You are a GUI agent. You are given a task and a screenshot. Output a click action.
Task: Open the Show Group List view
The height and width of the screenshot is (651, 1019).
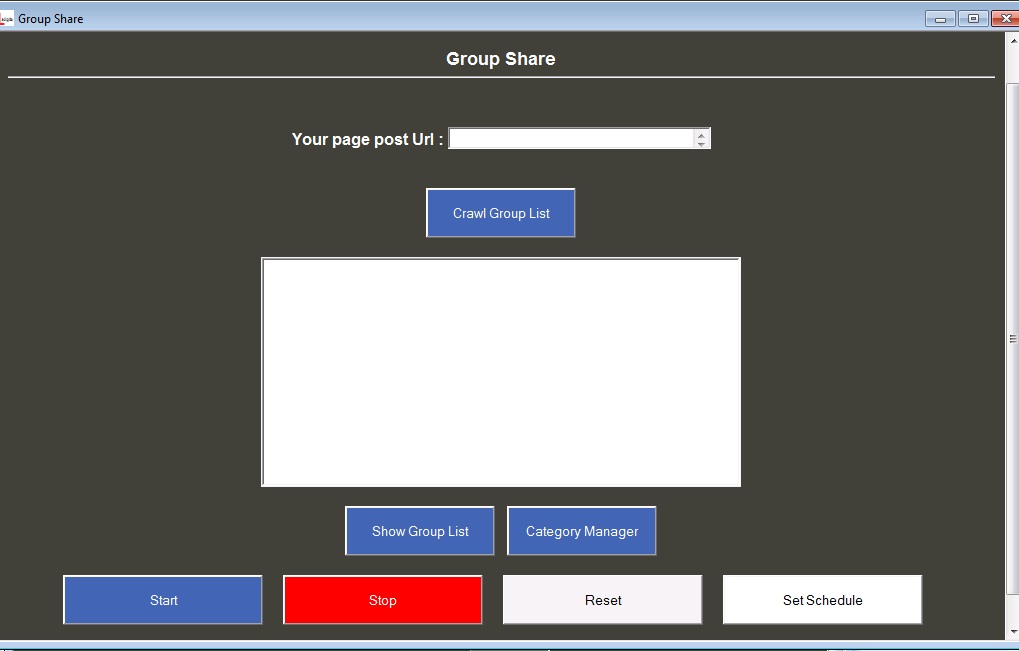pyautogui.click(x=420, y=531)
